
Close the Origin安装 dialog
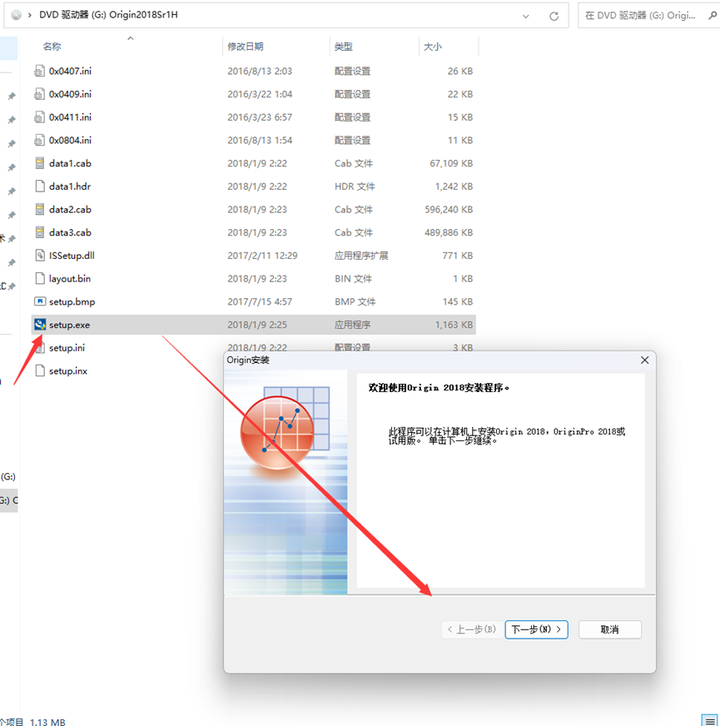click(x=645, y=360)
